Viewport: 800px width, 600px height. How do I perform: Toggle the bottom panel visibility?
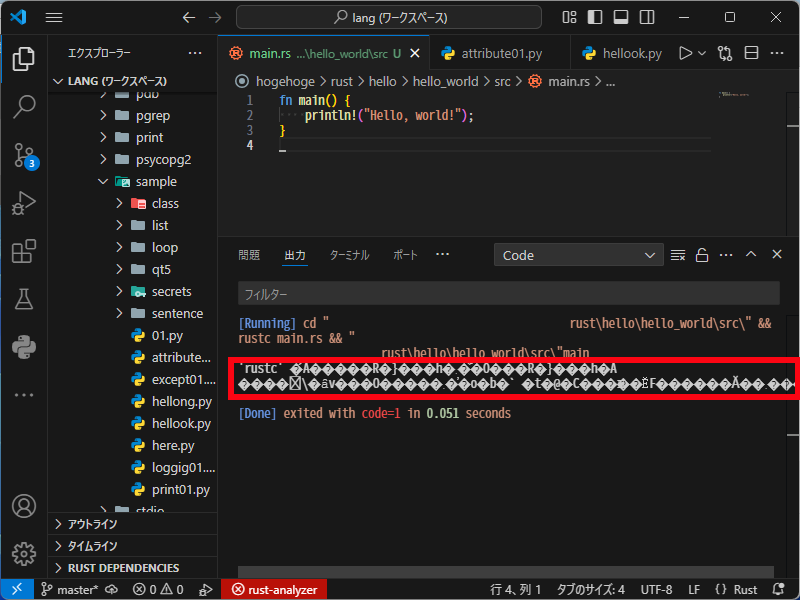click(621, 17)
